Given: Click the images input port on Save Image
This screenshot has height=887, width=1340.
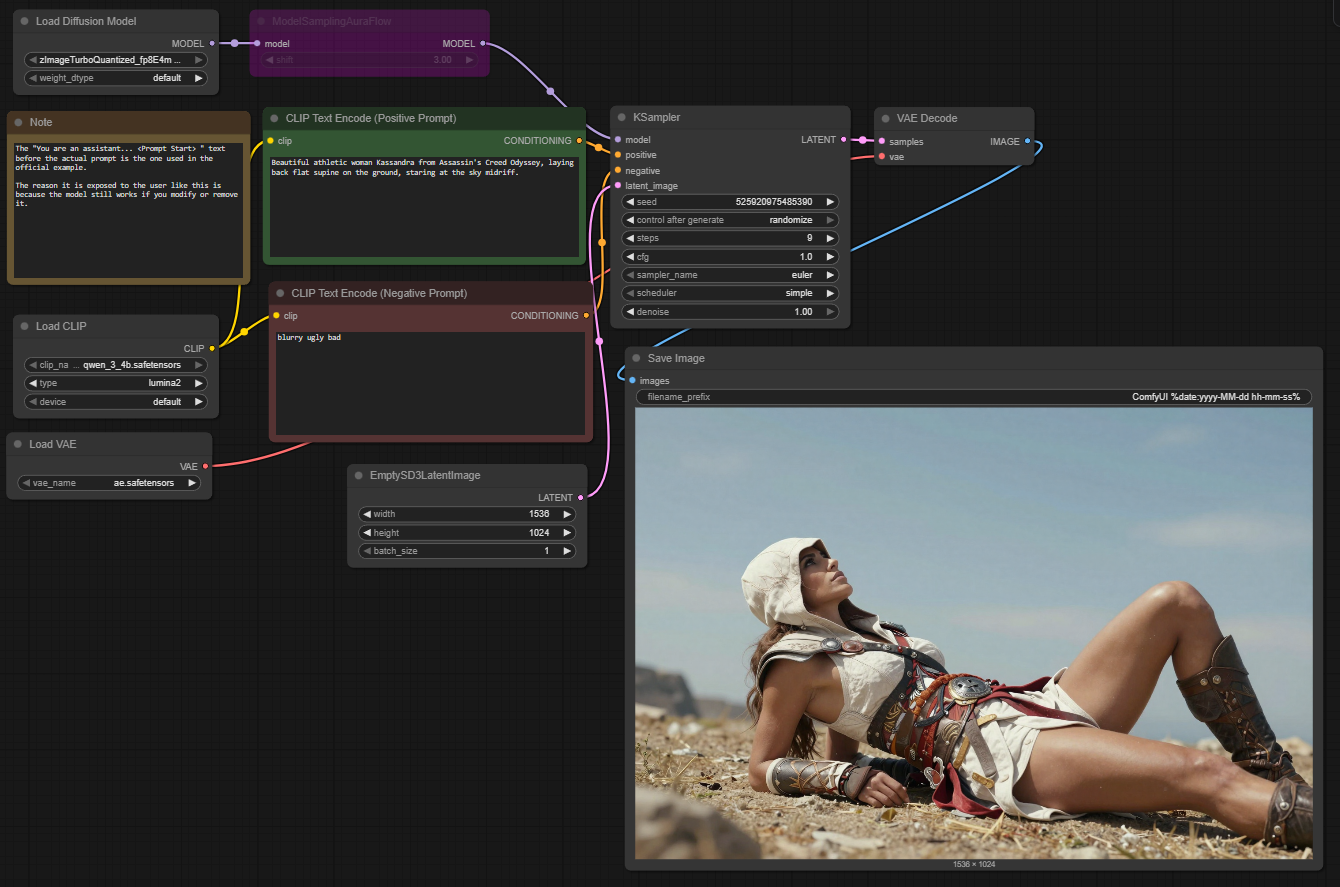Looking at the screenshot, I should [x=632, y=380].
